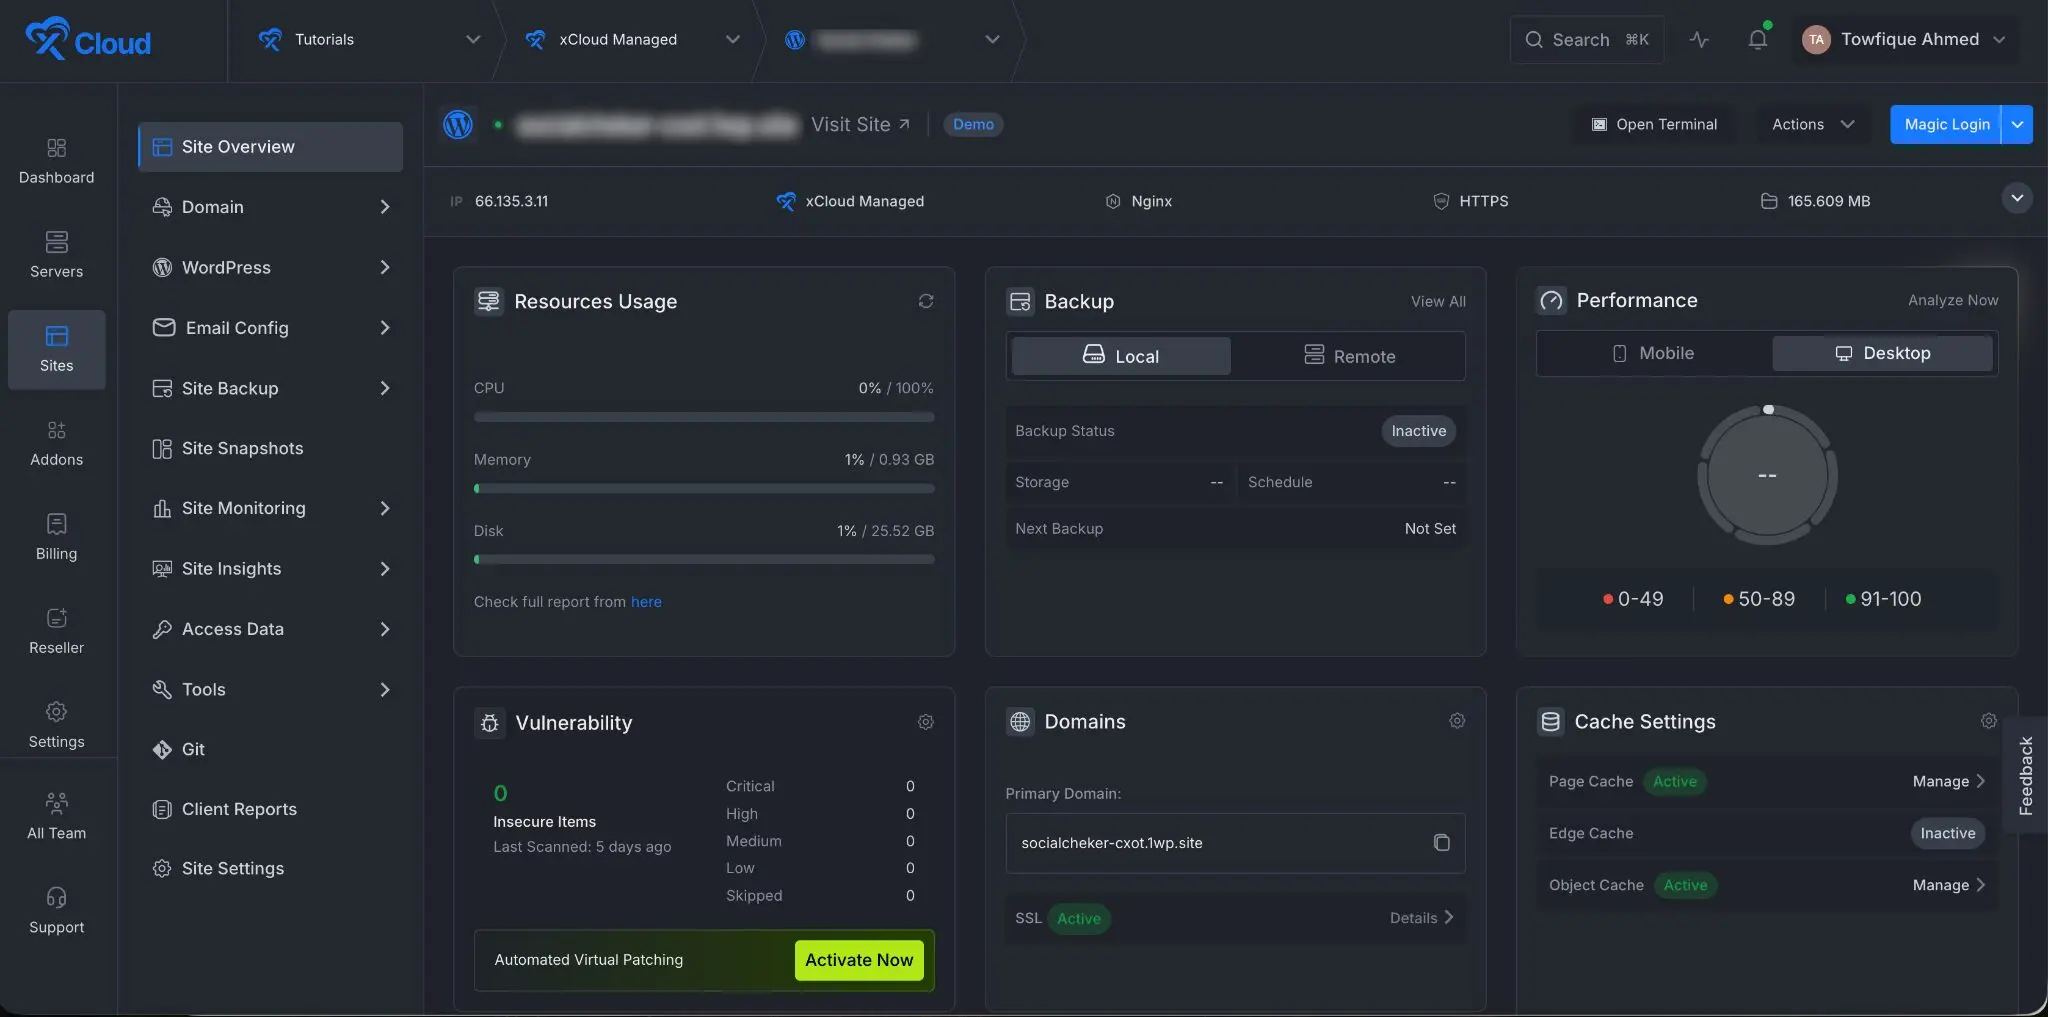Screen dimensions: 2048x1017
Task: Open the Feedback side tab
Action: (2026, 776)
